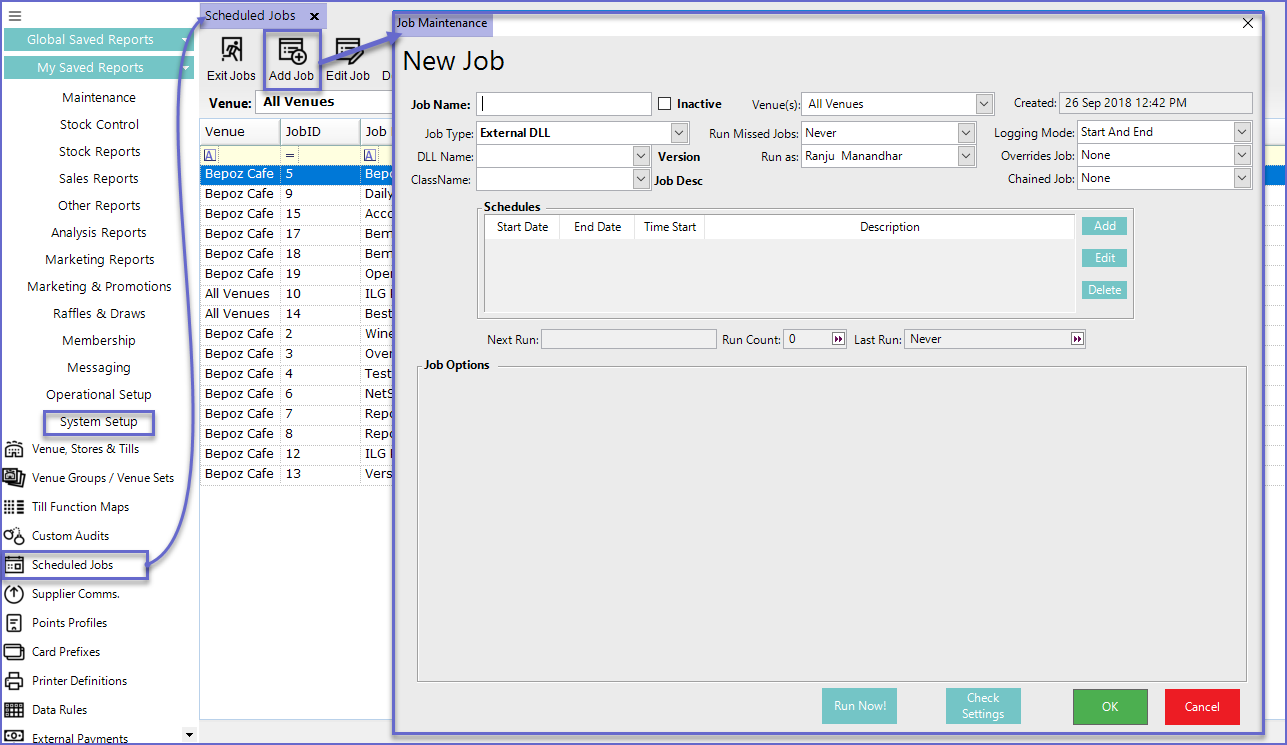Click the Exit Jobs toolbar icon

pos(231,60)
